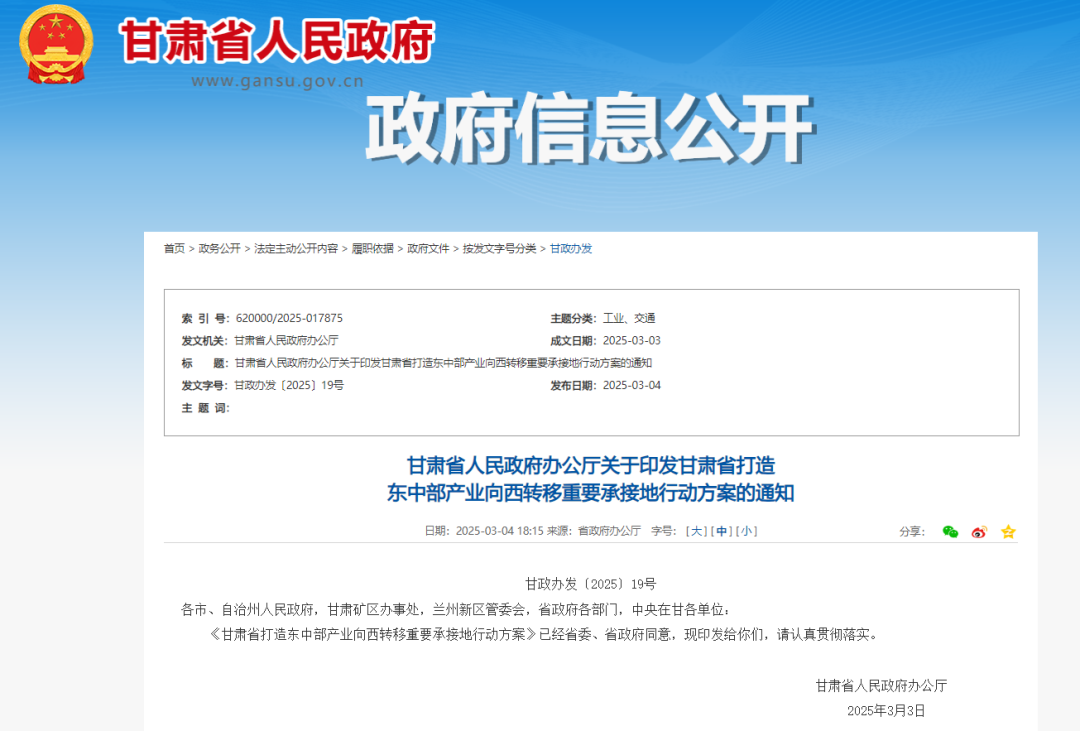The width and height of the screenshot is (1080, 731).
Task: Select 政府文件 in the breadcrumb path
Action: [428, 249]
